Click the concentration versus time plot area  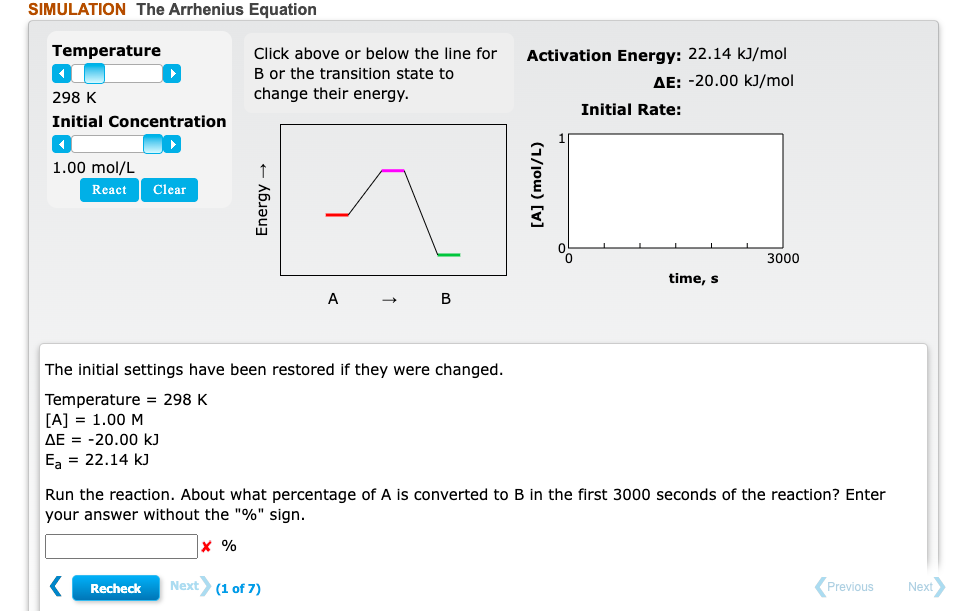pos(675,190)
